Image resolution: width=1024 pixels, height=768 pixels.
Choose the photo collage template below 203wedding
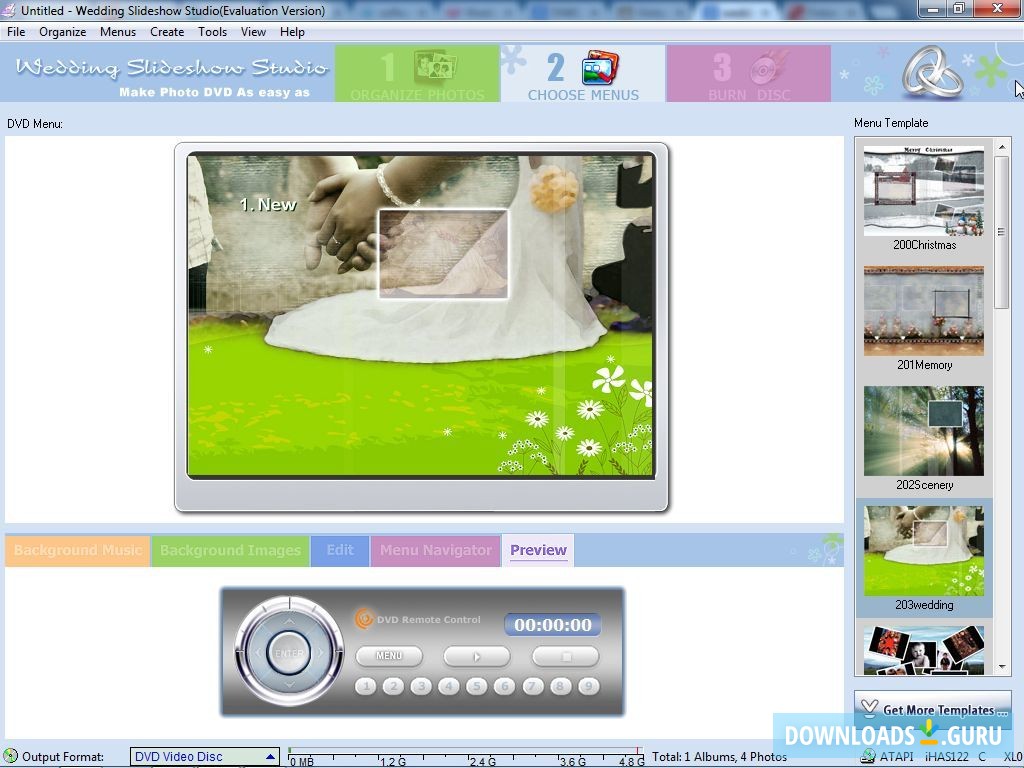point(923,650)
